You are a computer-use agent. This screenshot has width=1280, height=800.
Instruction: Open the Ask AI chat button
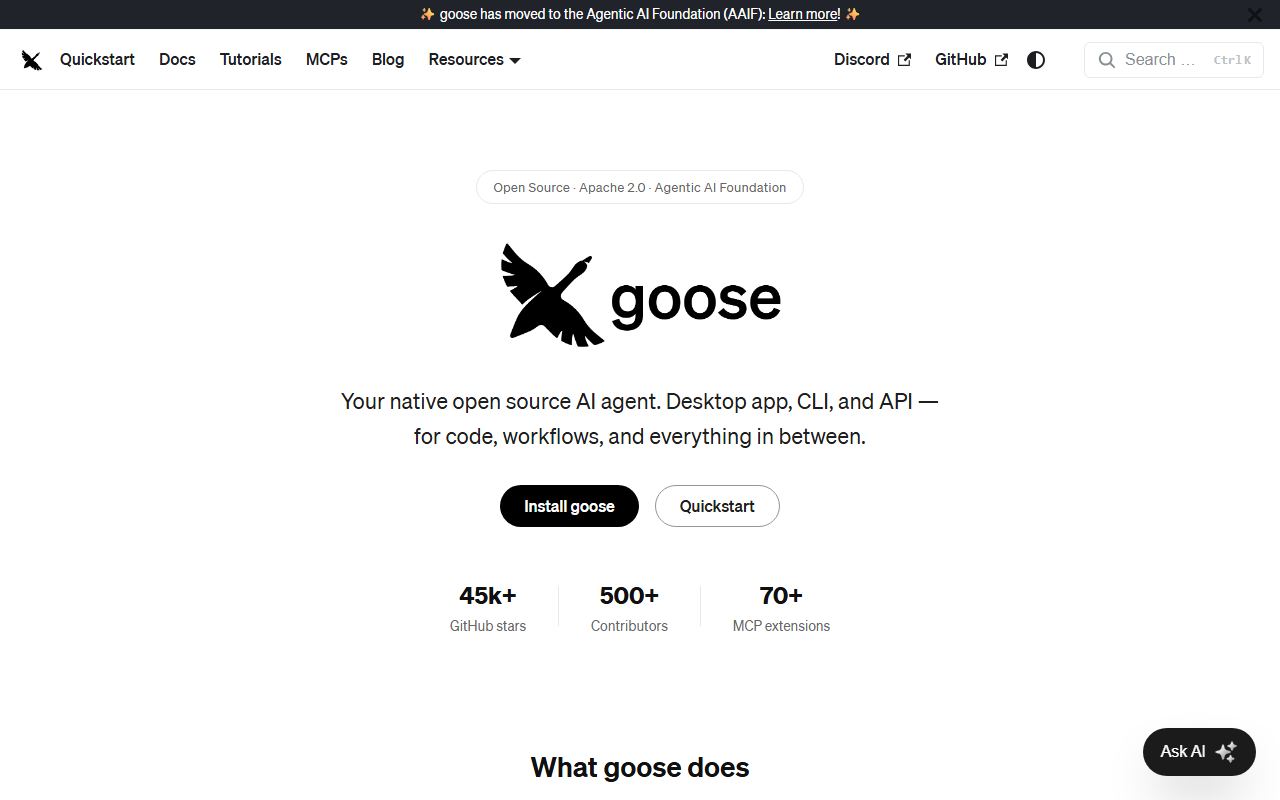pyautogui.click(x=1199, y=752)
